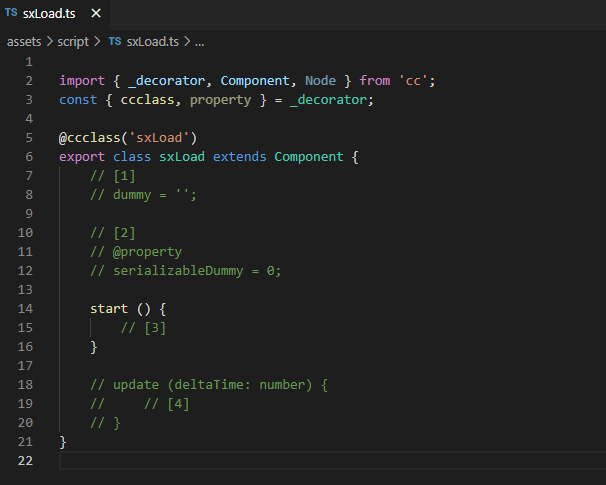Screen dimensions: 606x485
Task: Click '_decorator' in the import statement
Action: point(167,81)
